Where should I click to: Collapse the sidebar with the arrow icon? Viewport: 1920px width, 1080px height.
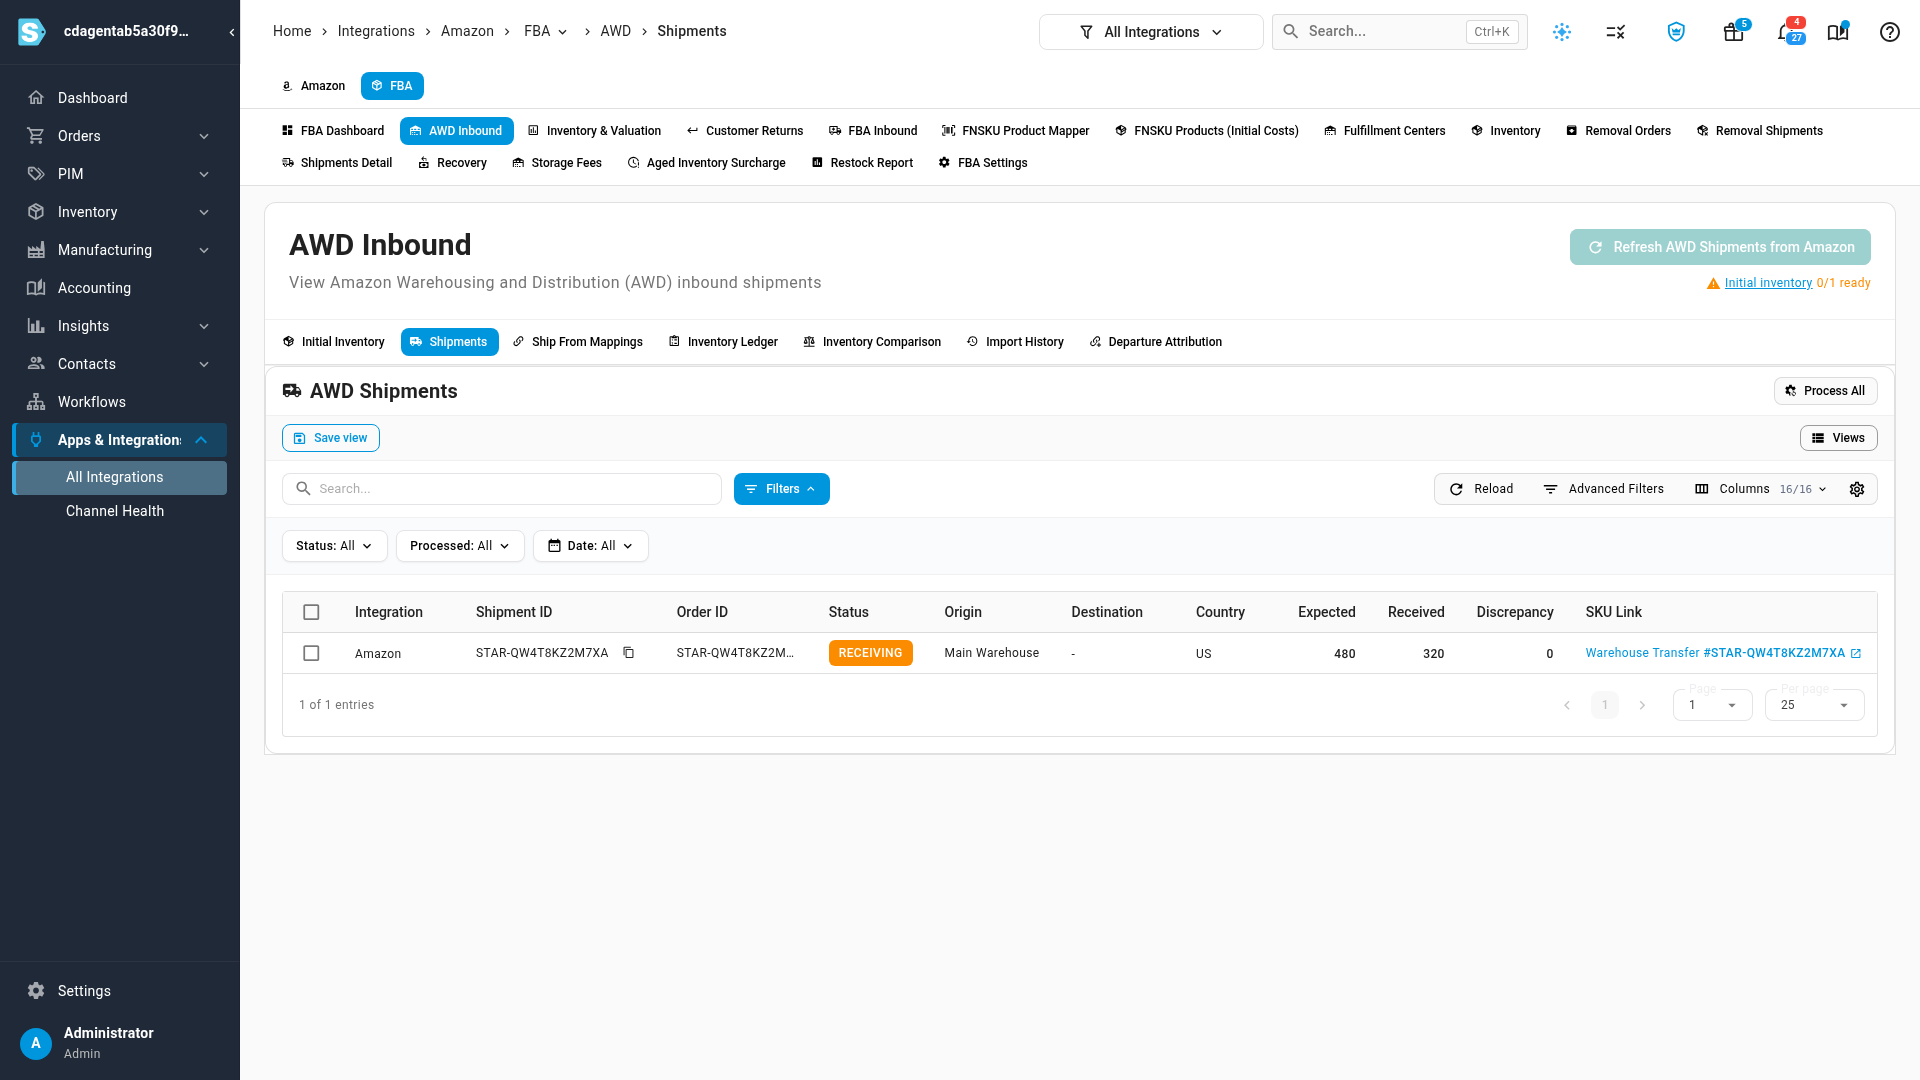232,32
